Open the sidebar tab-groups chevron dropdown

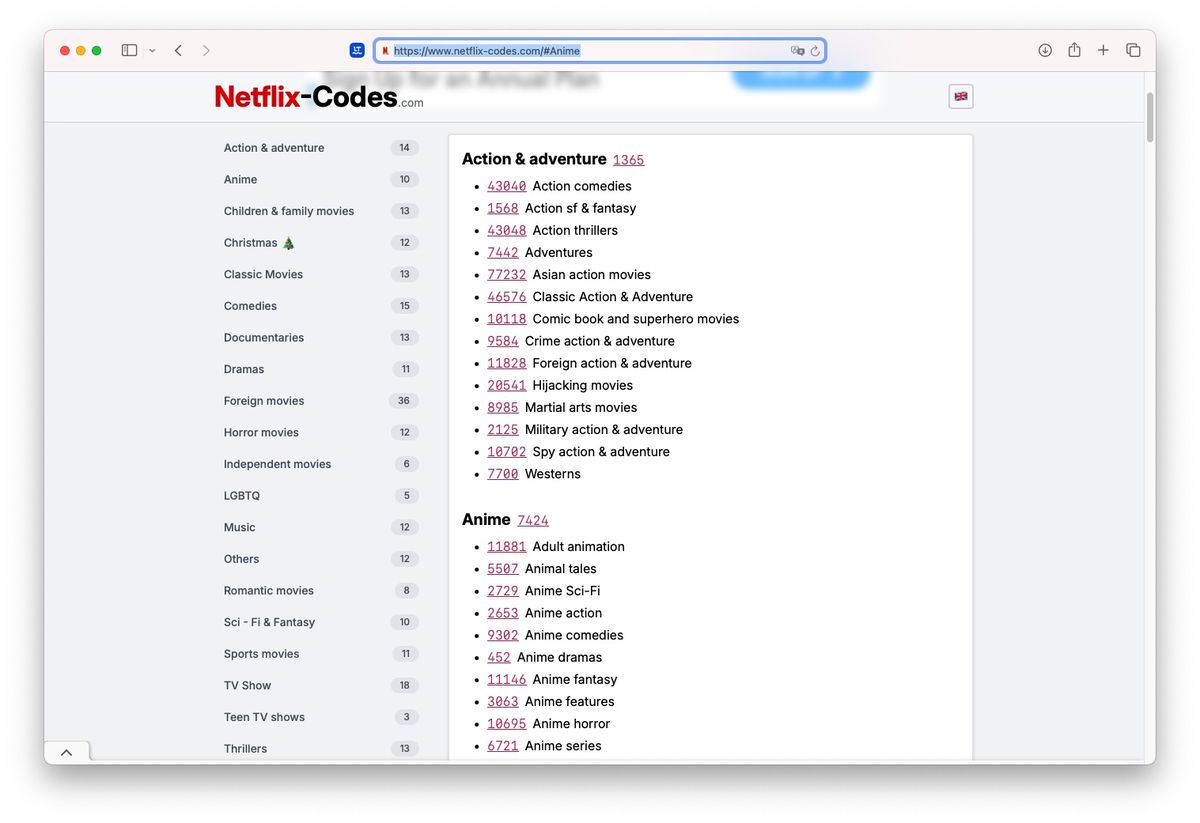152,49
